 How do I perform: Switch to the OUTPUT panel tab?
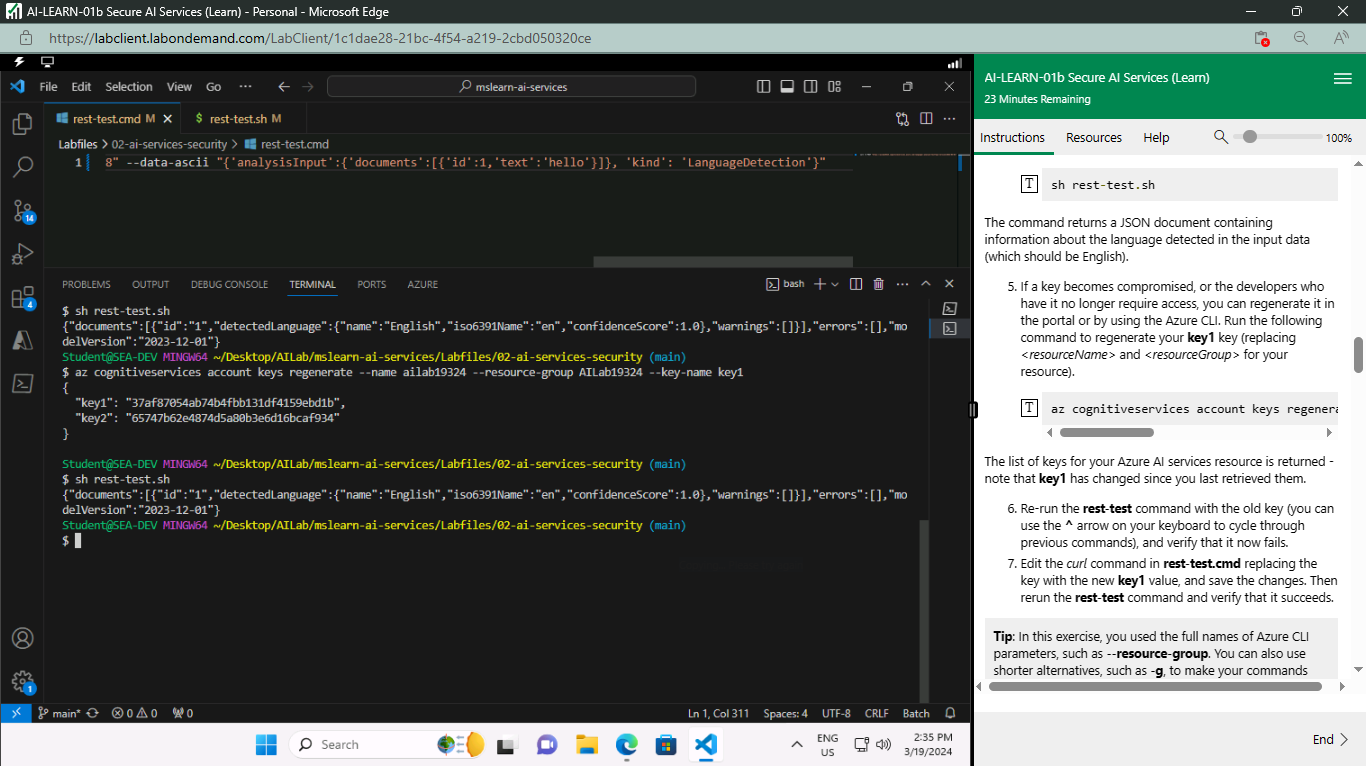[151, 284]
